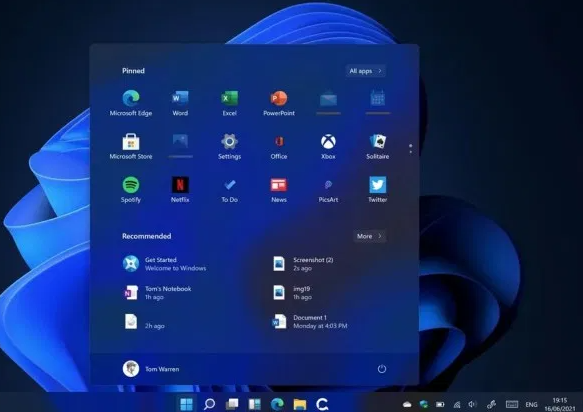Click OneDrive cloud icon in system tray
The height and width of the screenshot is (412, 583).
point(407,404)
